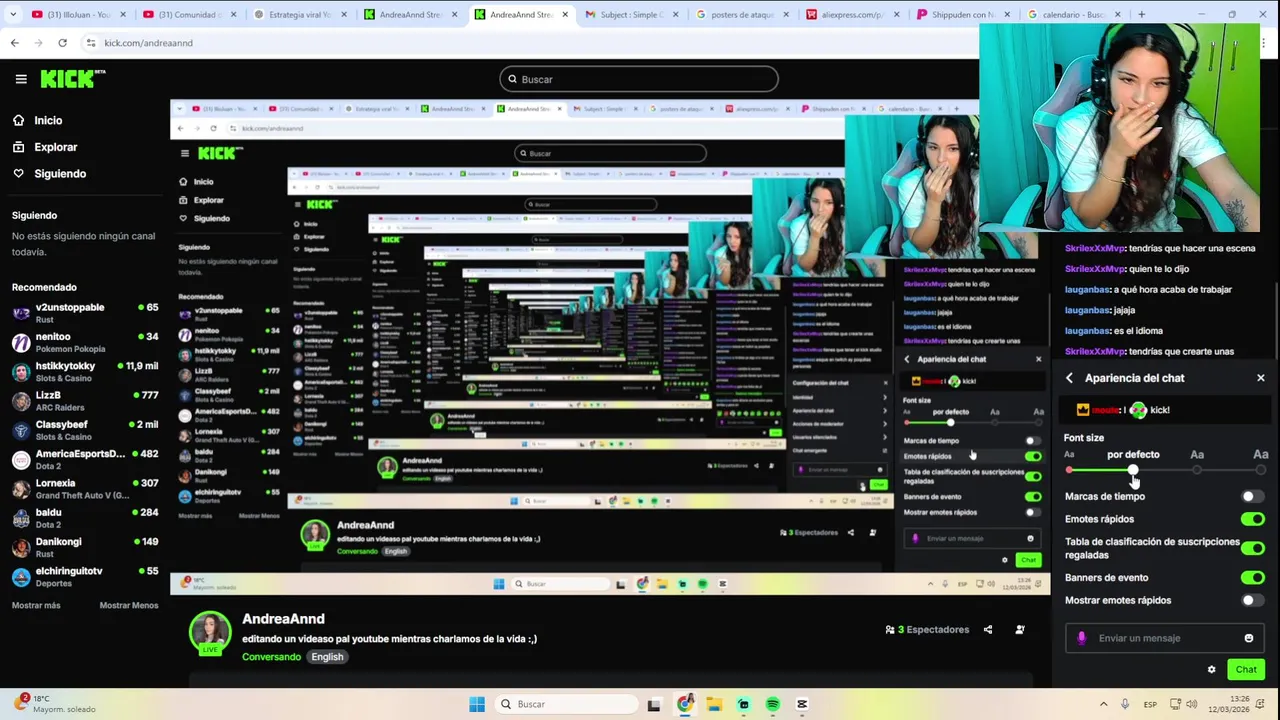This screenshot has width=1280, height=720.
Task: Switch to aliexpress.com tab
Action: (x=851, y=15)
